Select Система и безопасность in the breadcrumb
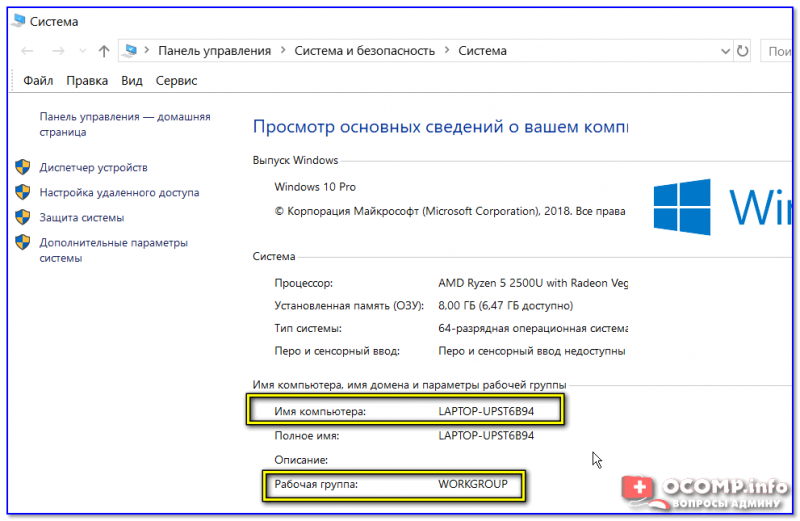The width and height of the screenshot is (800, 521). point(365,51)
